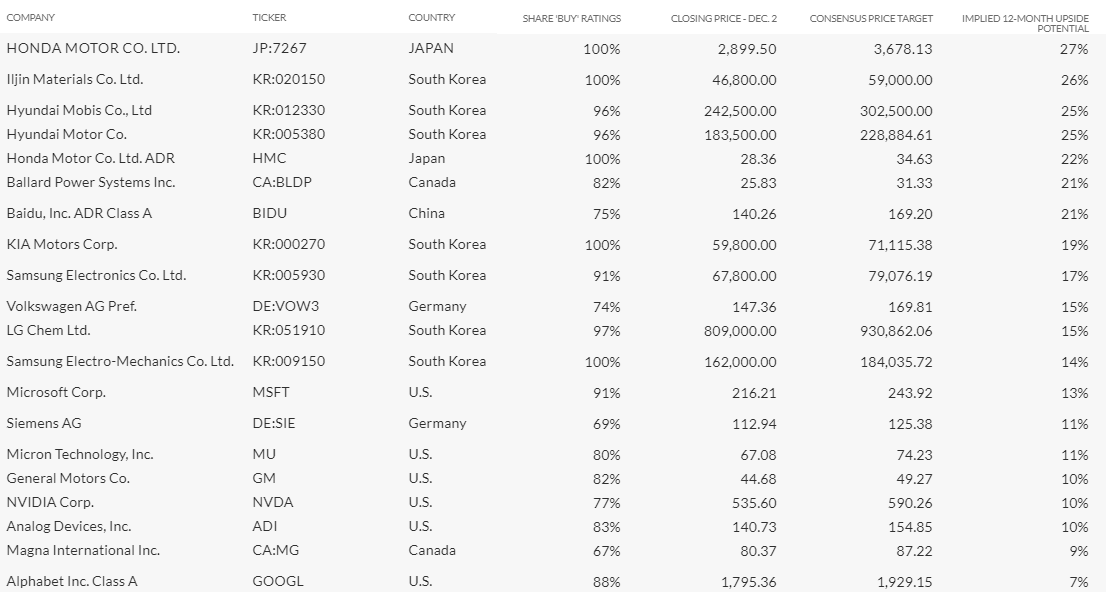Click the COUNTRY column header

432,17
